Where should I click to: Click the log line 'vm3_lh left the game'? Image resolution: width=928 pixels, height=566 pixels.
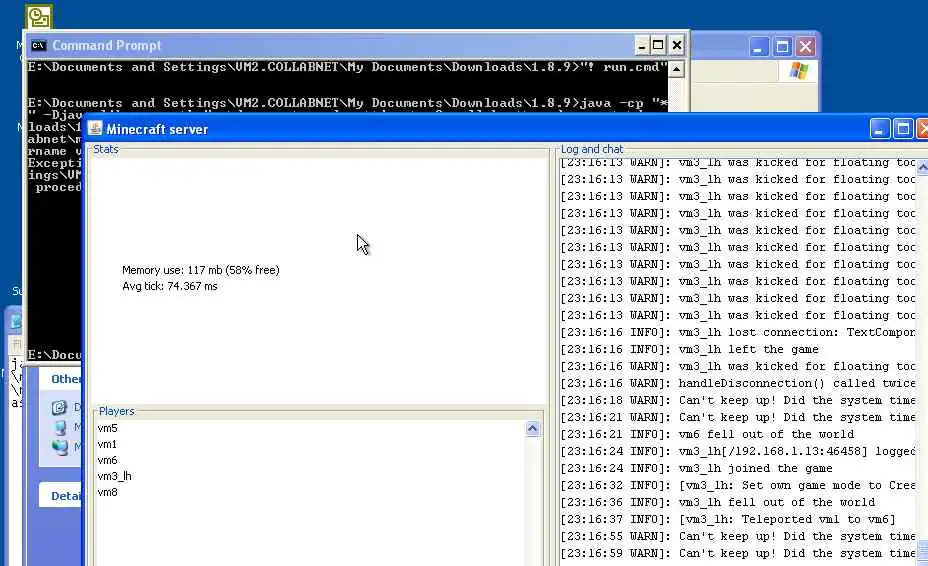coord(690,349)
